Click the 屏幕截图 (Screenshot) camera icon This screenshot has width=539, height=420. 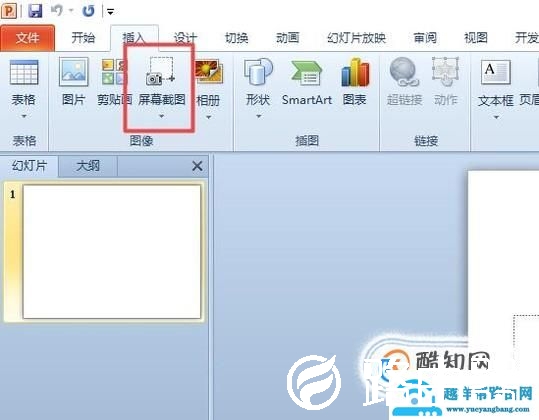point(161,71)
